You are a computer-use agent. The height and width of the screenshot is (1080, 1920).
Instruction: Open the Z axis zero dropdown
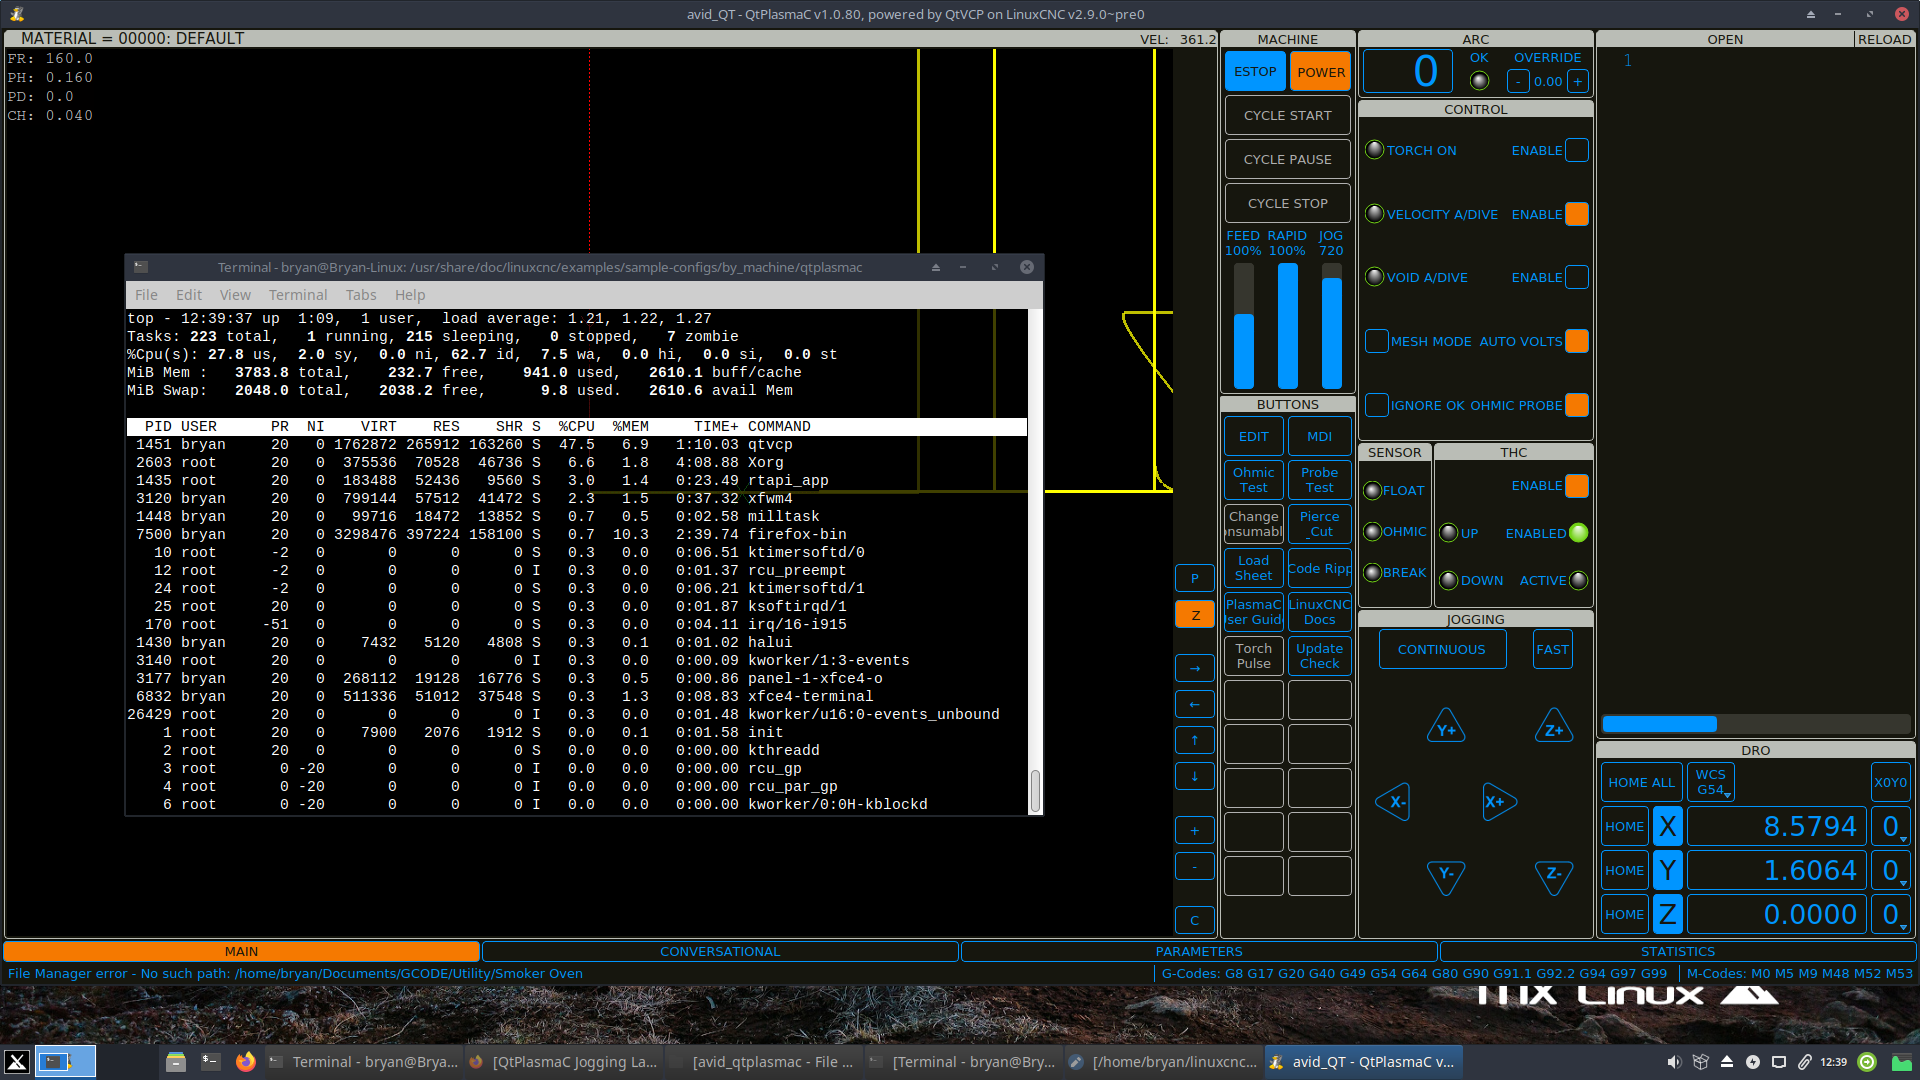[1890, 914]
